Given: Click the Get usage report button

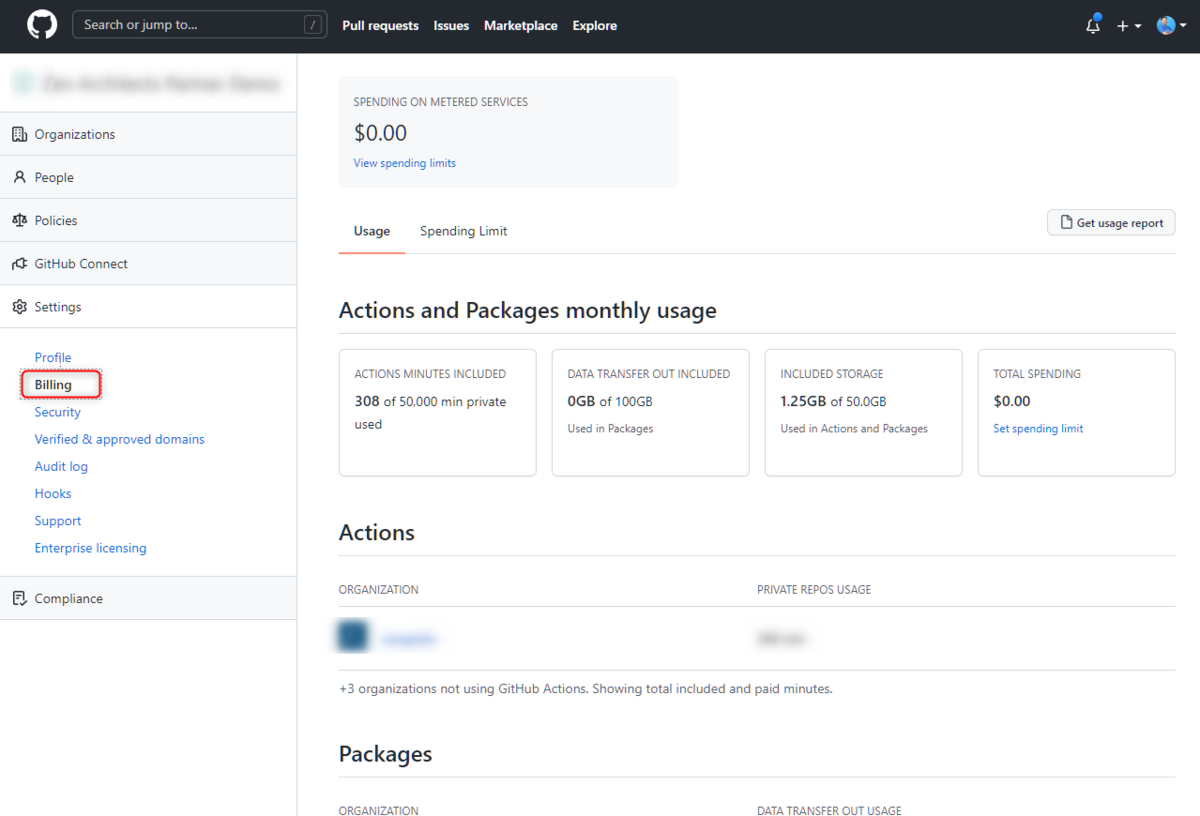Looking at the screenshot, I should tap(1111, 222).
